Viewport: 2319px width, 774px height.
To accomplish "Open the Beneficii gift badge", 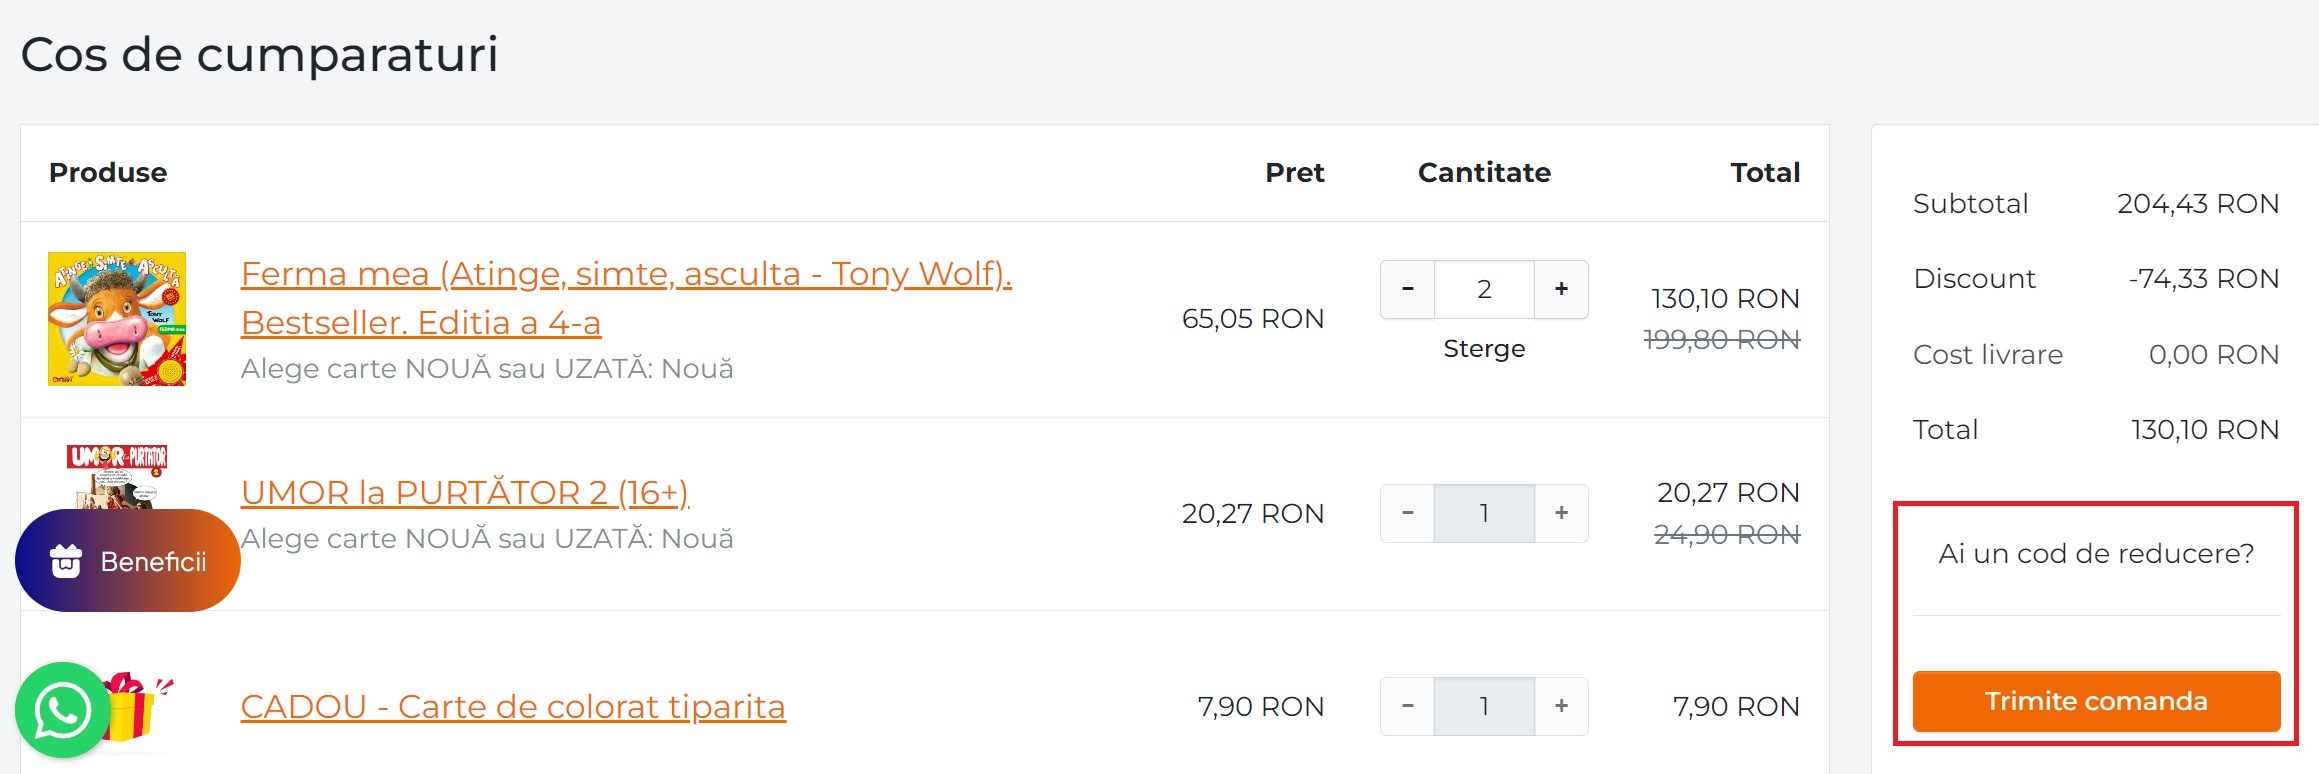I will 128,561.
